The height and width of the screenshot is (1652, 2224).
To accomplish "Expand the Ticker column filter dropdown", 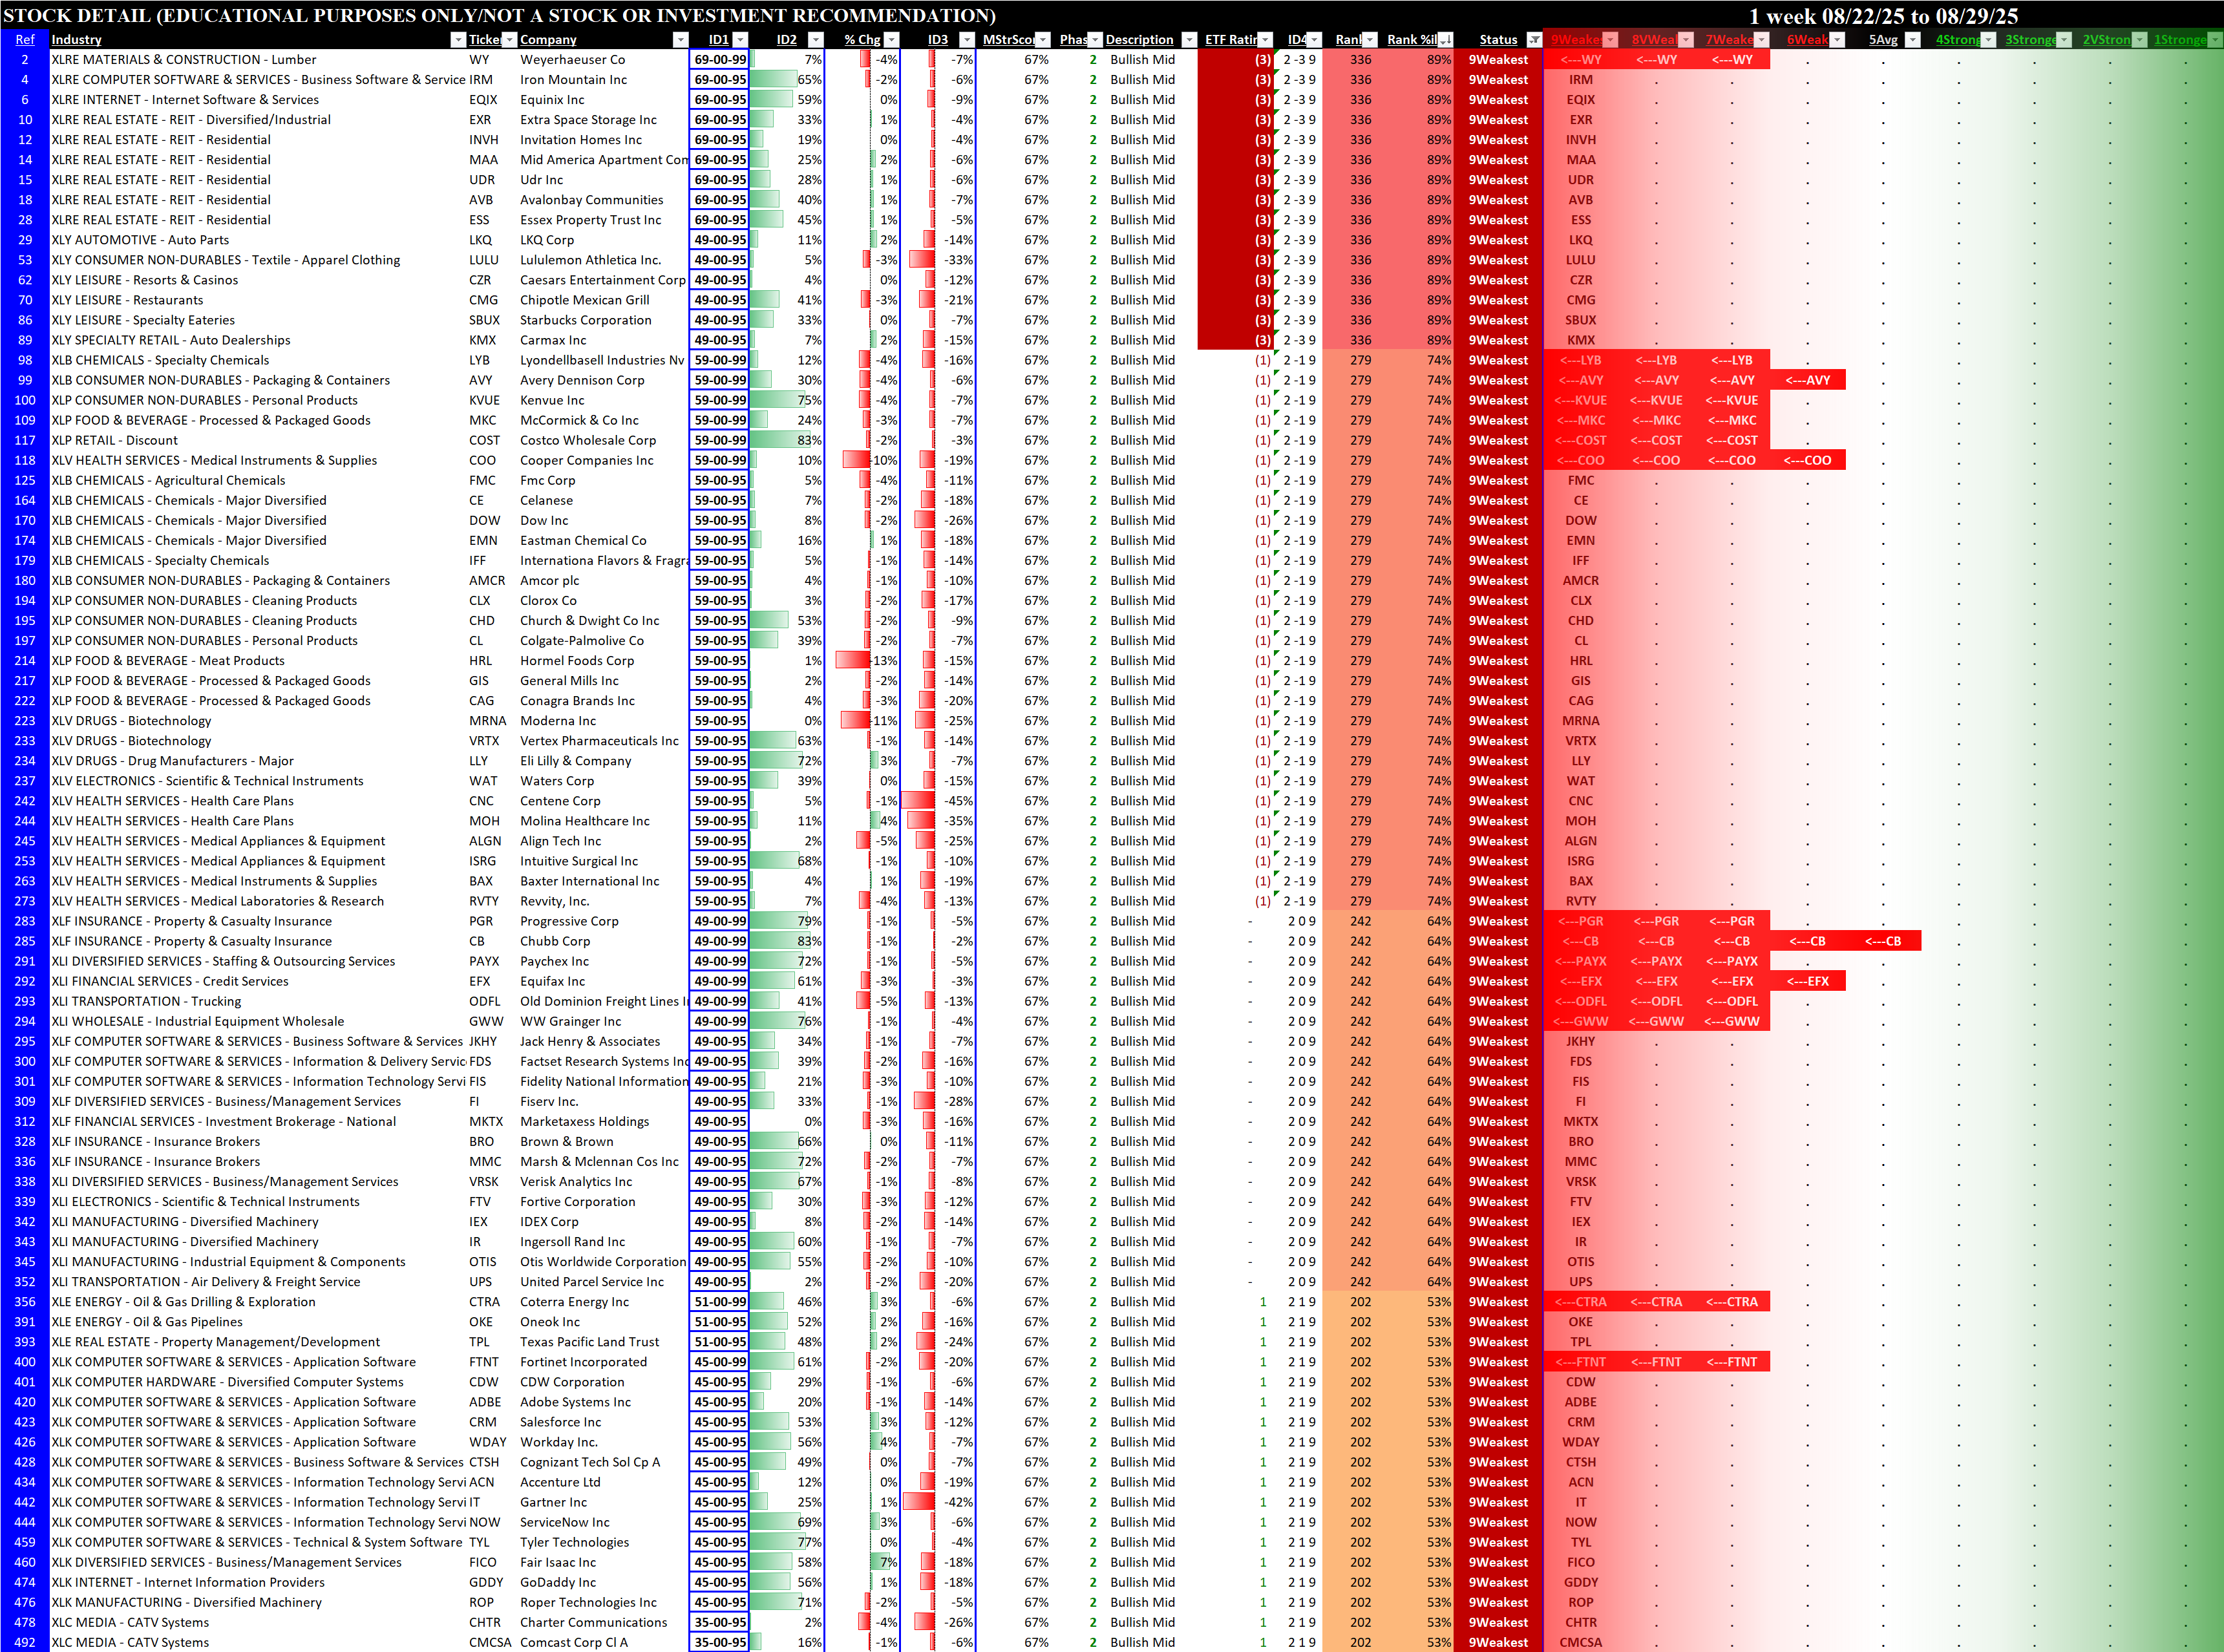I will pyautogui.click(x=509, y=40).
